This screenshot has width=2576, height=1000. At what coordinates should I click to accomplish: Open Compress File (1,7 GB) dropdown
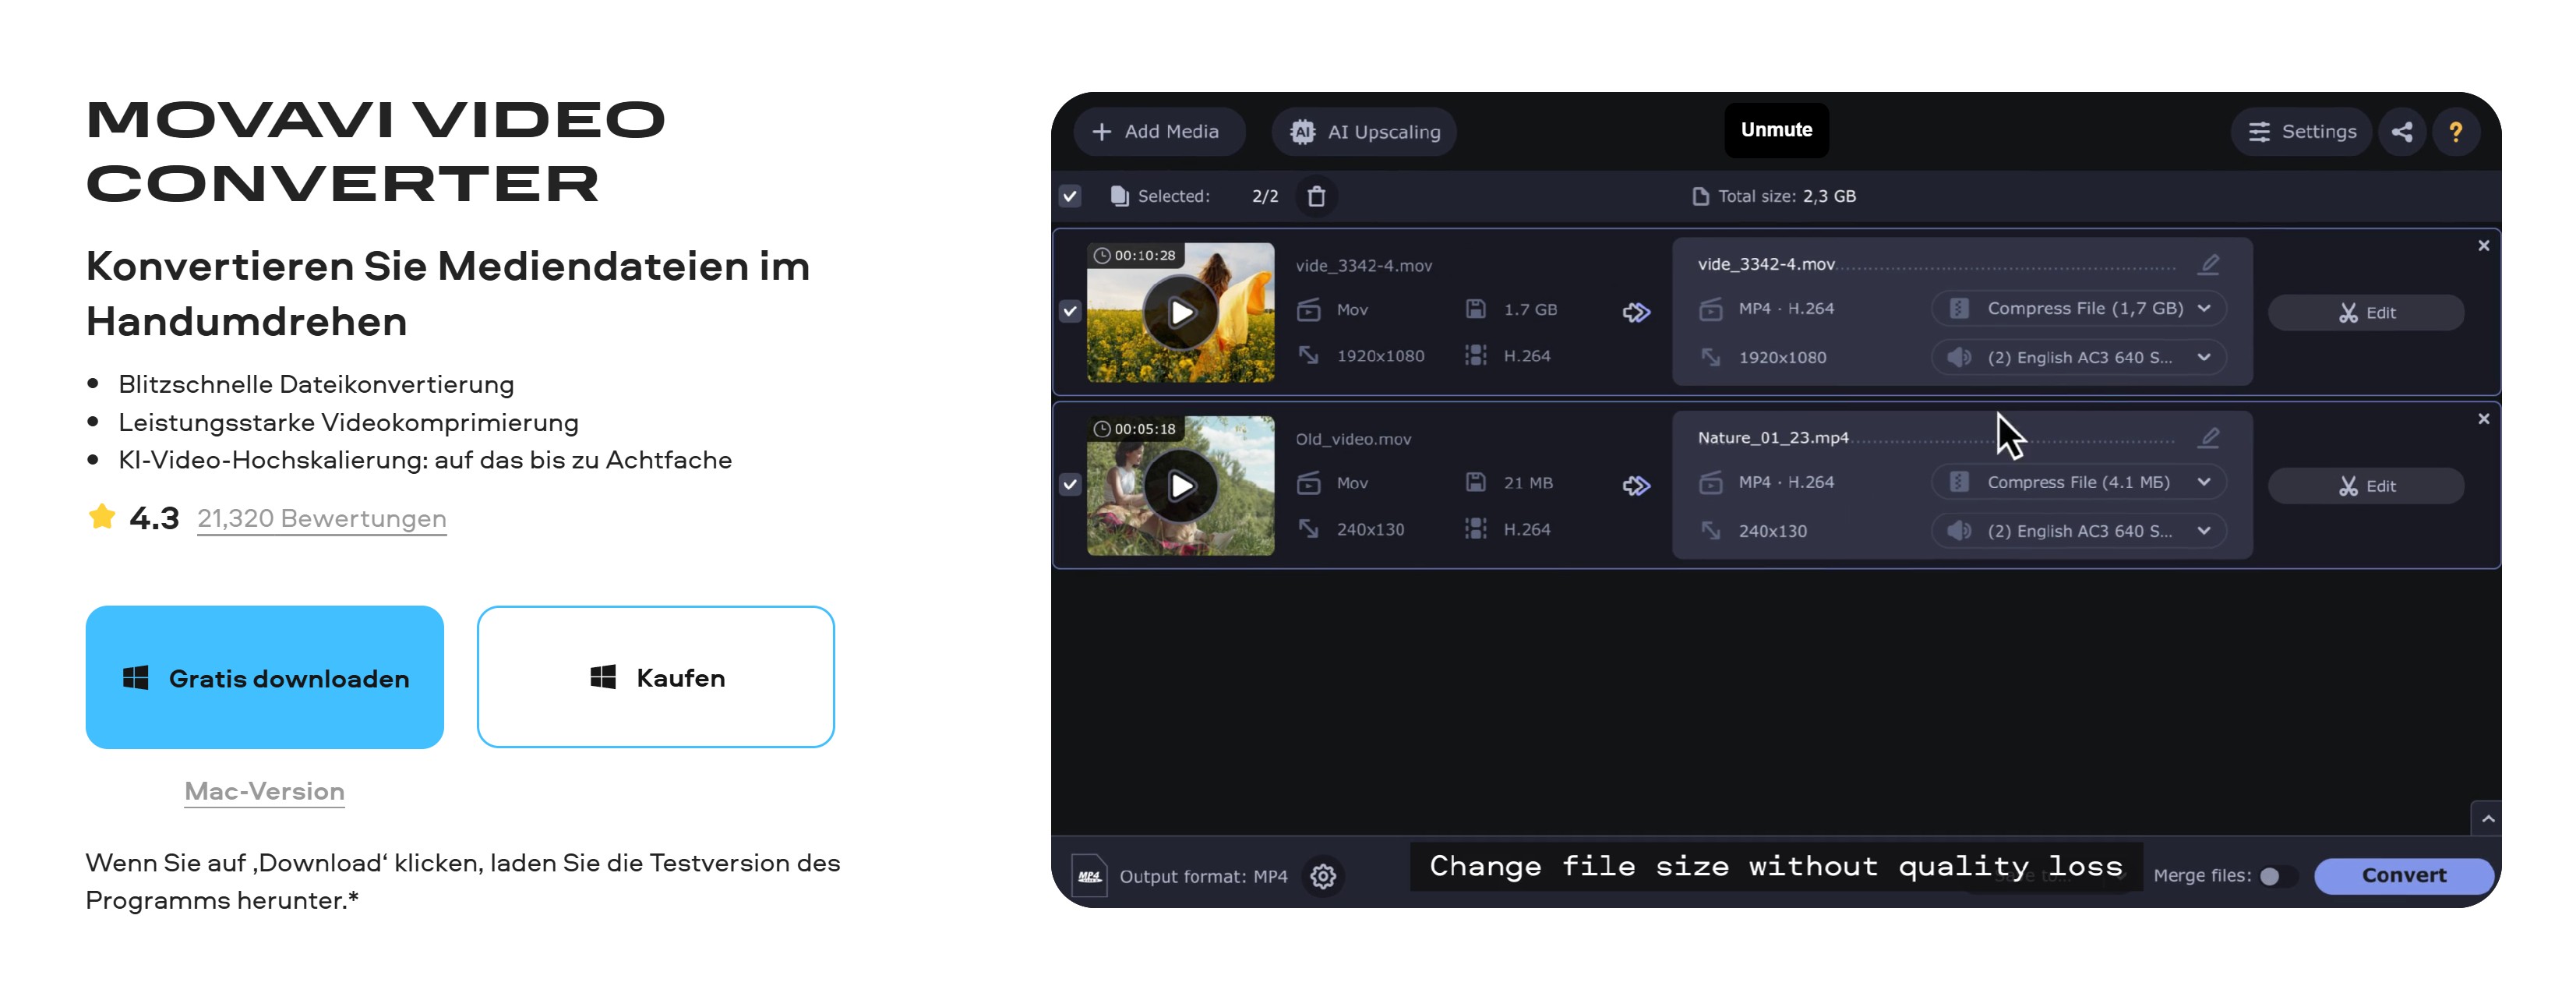click(2079, 308)
